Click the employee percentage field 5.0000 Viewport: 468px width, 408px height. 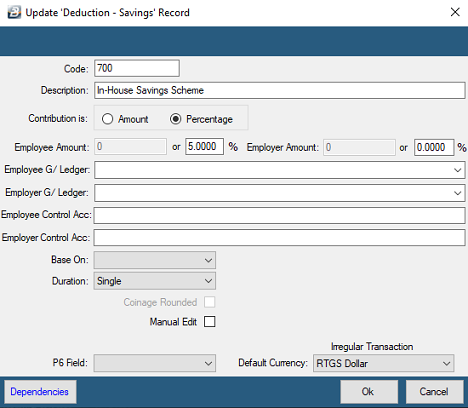204,147
